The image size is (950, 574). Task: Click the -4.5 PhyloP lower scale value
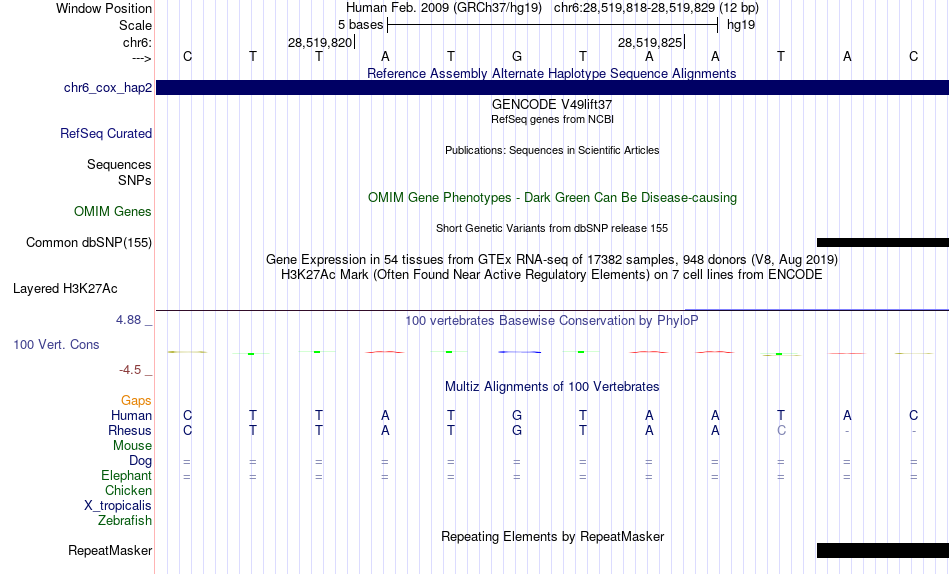point(130,370)
